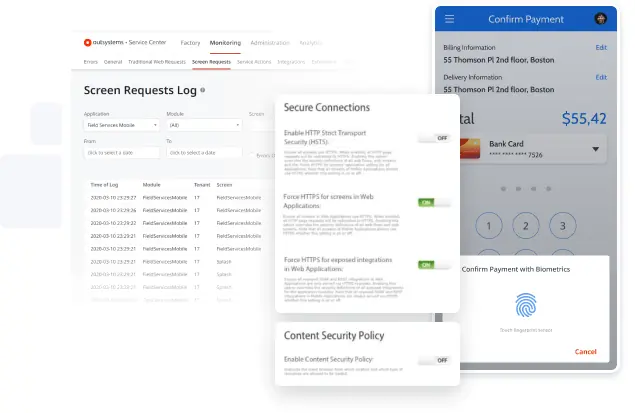The height and width of the screenshot is (413, 635).
Task: Click Cancel in biometrics dialog
Action: point(586,351)
